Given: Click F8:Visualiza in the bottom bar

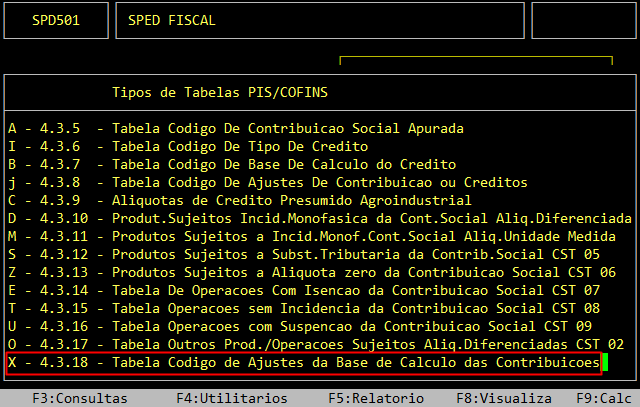Looking at the screenshot, I should 497,398.
